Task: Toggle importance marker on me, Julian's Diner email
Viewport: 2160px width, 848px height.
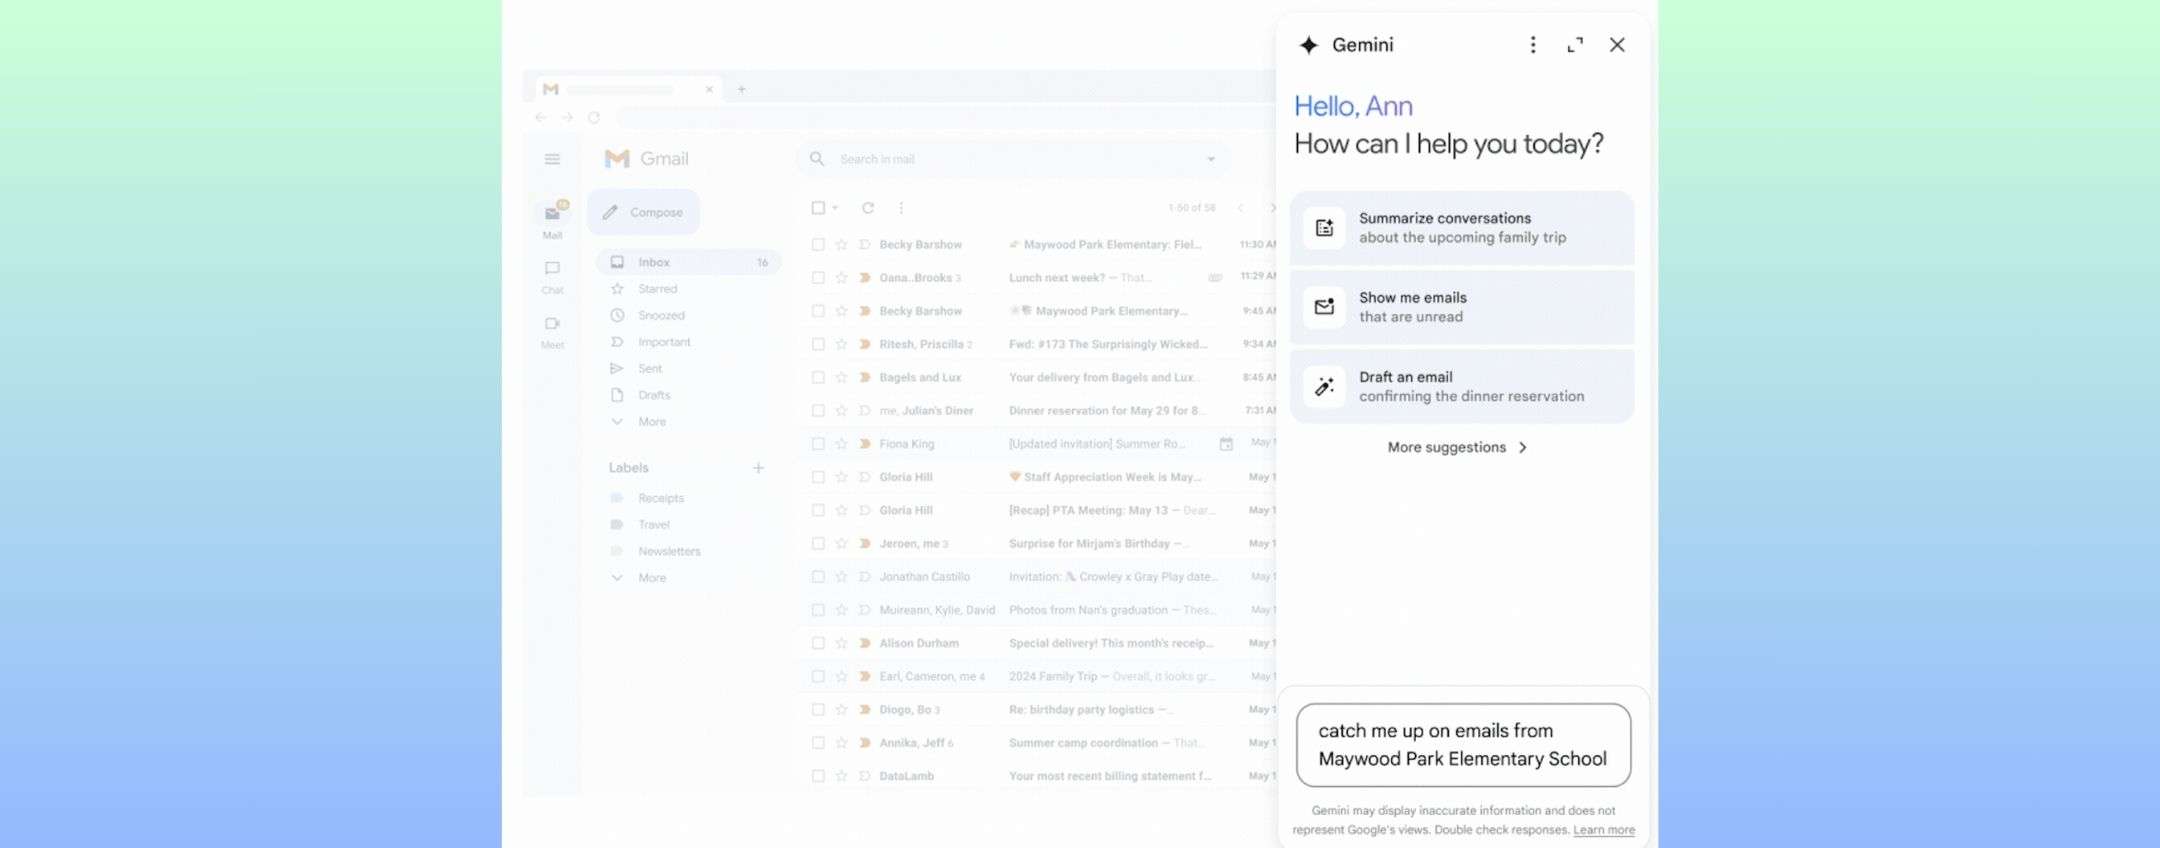Action: 865,411
